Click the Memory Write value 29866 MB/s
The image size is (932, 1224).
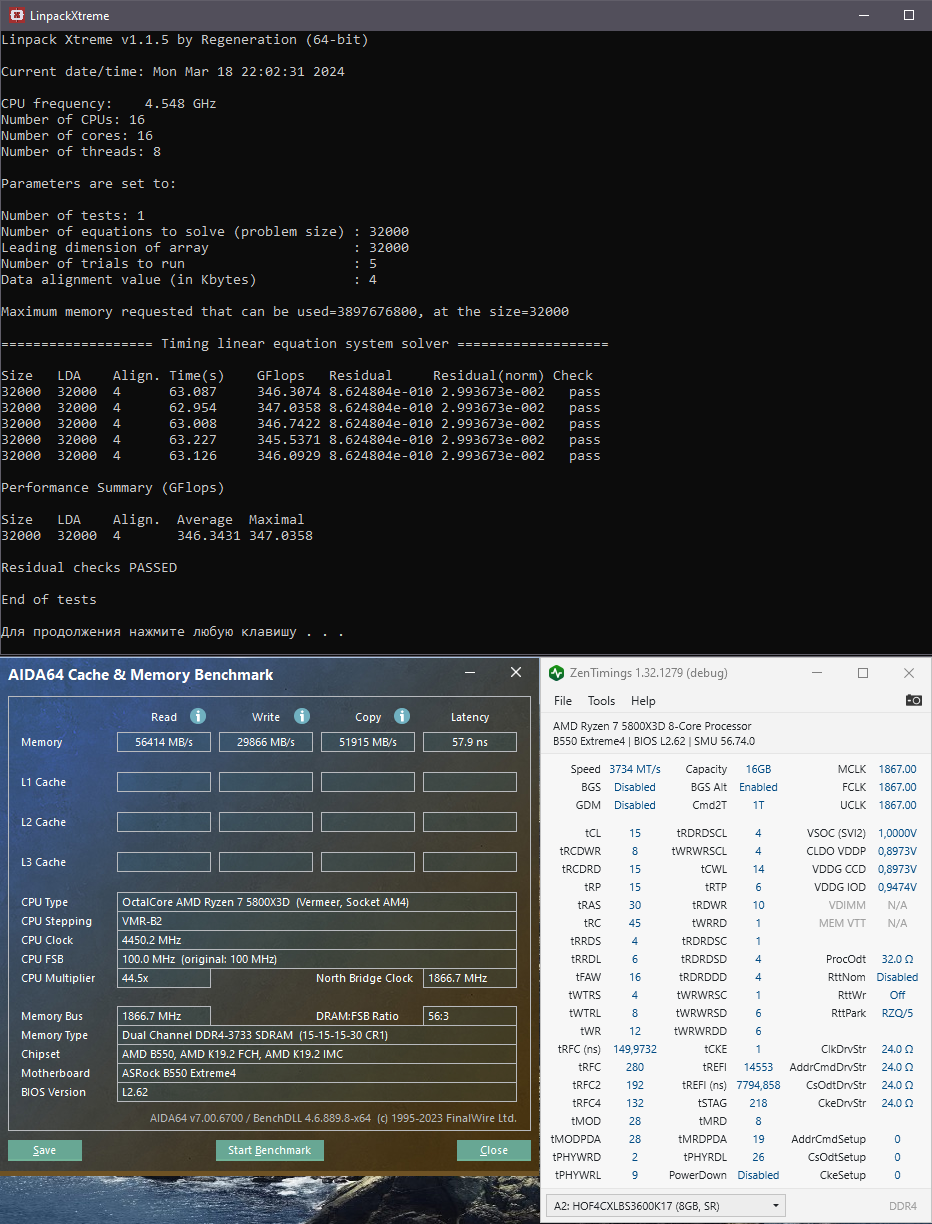tap(266, 742)
